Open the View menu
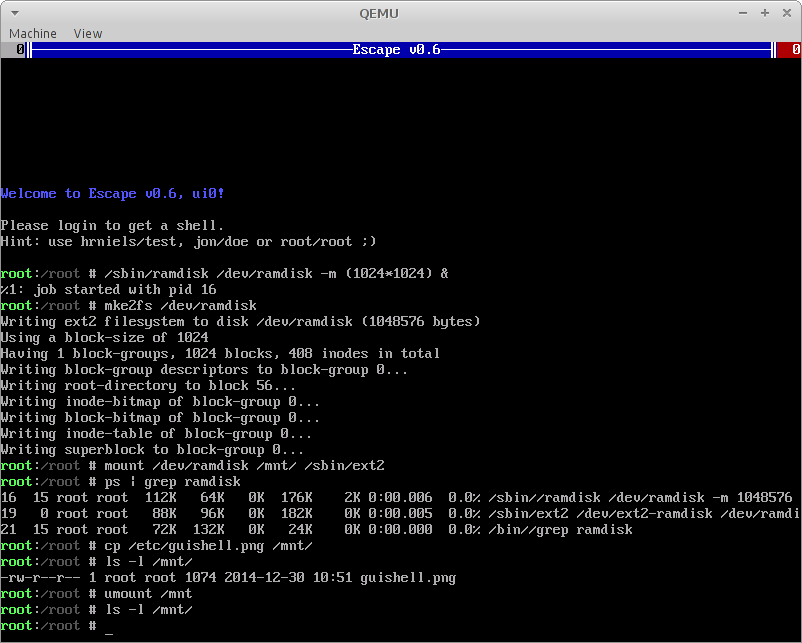The height and width of the screenshot is (643, 802). coord(87,34)
